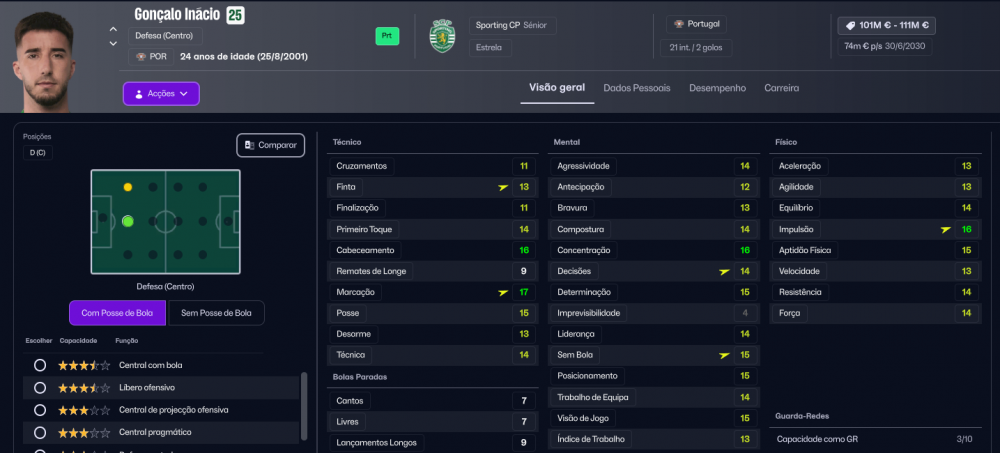The width and height of the screenshot is (1000, 453).
Task: Switch to Sem Posse de Bola view
Action: [x=216, y=313]
